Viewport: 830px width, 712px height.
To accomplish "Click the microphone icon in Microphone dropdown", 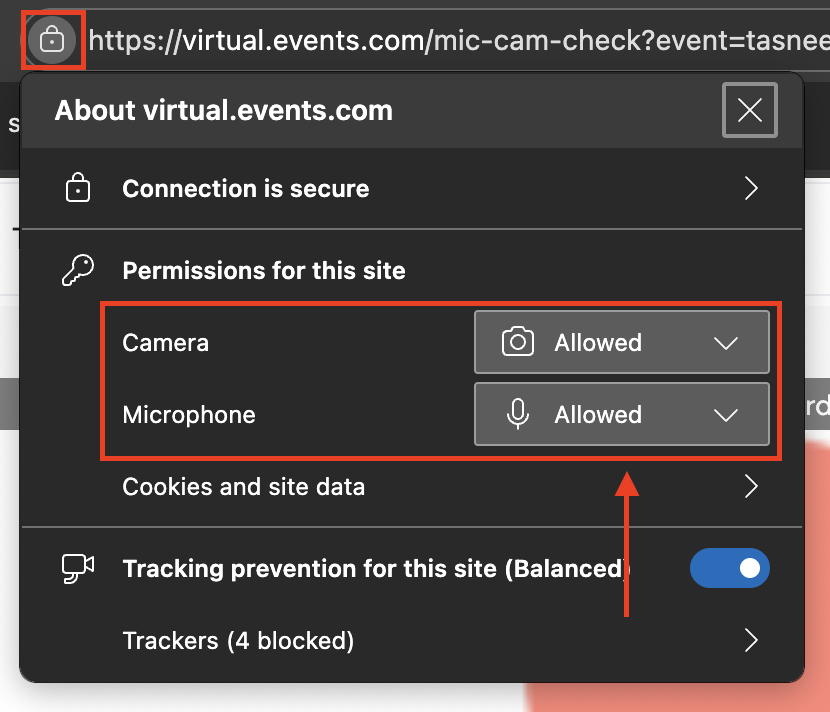I will pyautogui.click(x=517, y=415).
